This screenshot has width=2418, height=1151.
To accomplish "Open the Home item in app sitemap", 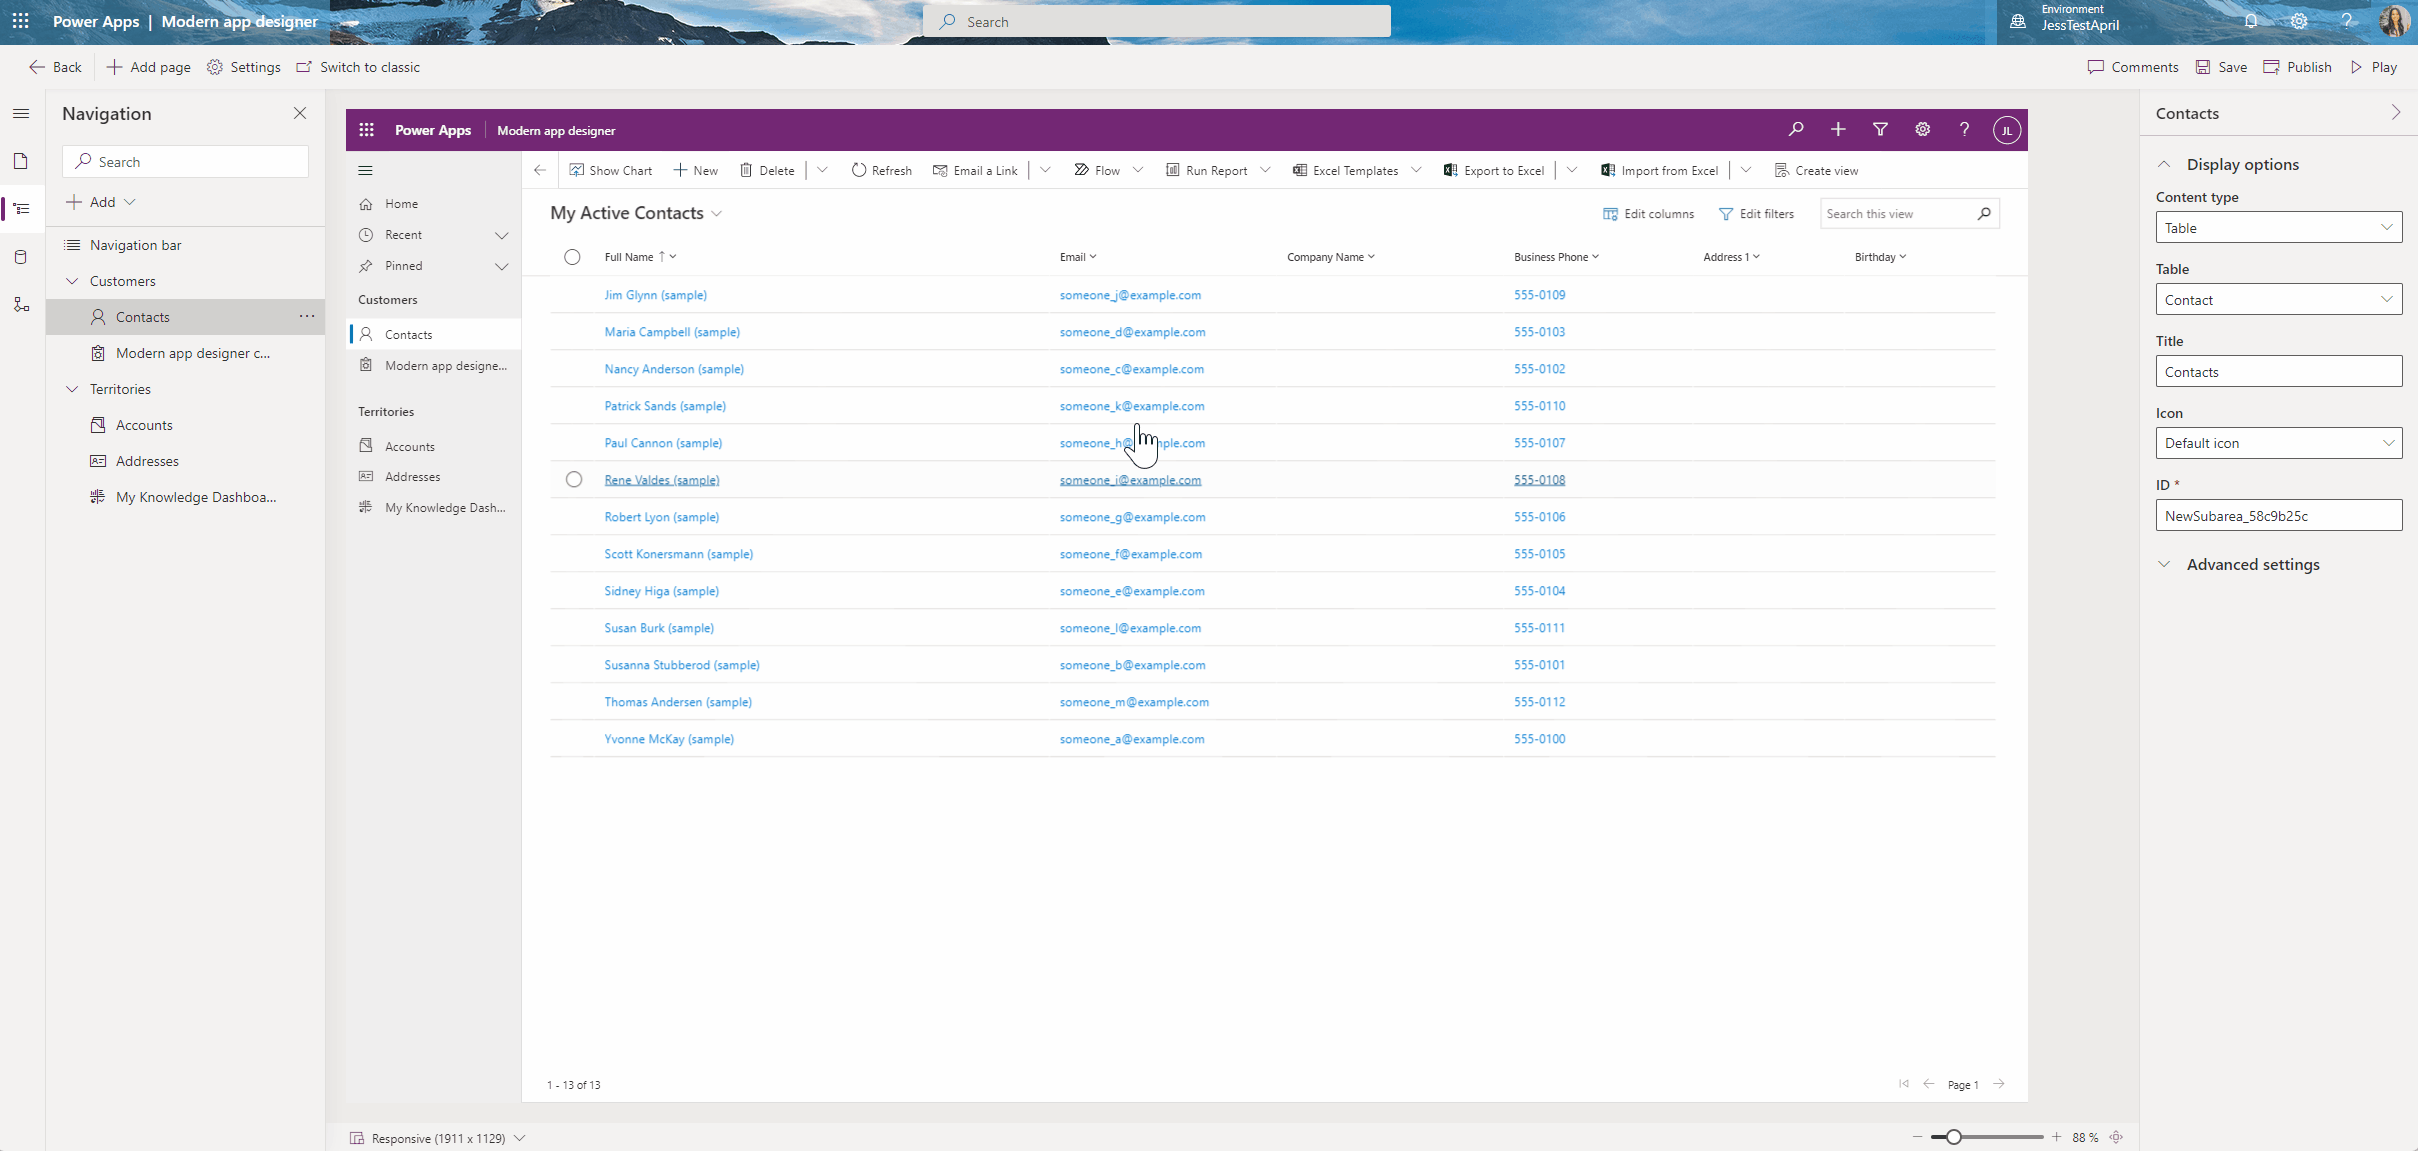I will tap(401, 203).
